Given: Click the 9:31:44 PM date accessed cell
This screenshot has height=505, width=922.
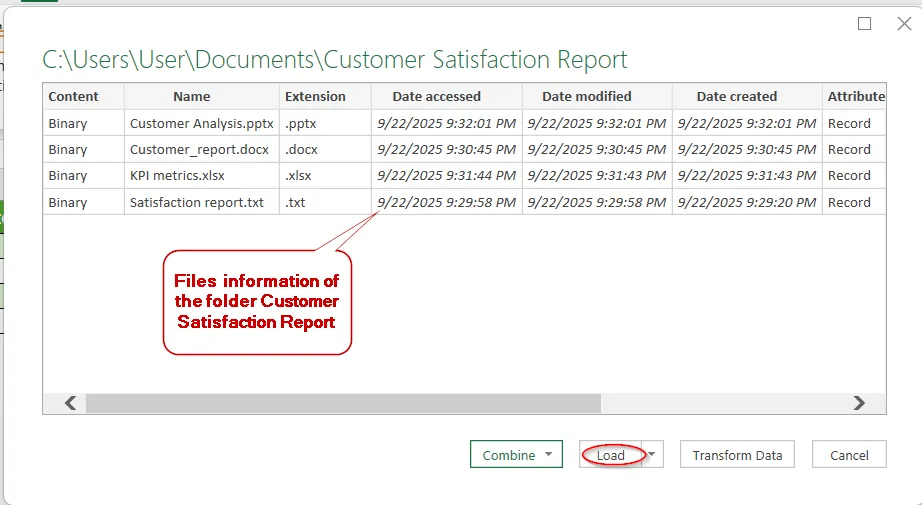Looking at the screenshot, I should (447, 175).
